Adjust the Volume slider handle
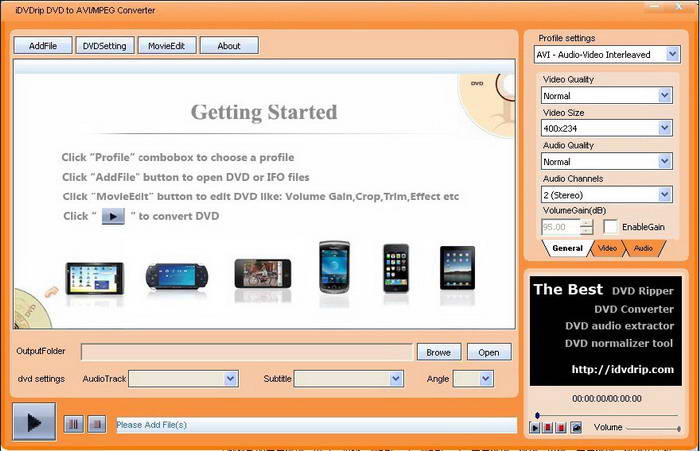The width and height of the screenshot is (700, 451). click(679, 429)
